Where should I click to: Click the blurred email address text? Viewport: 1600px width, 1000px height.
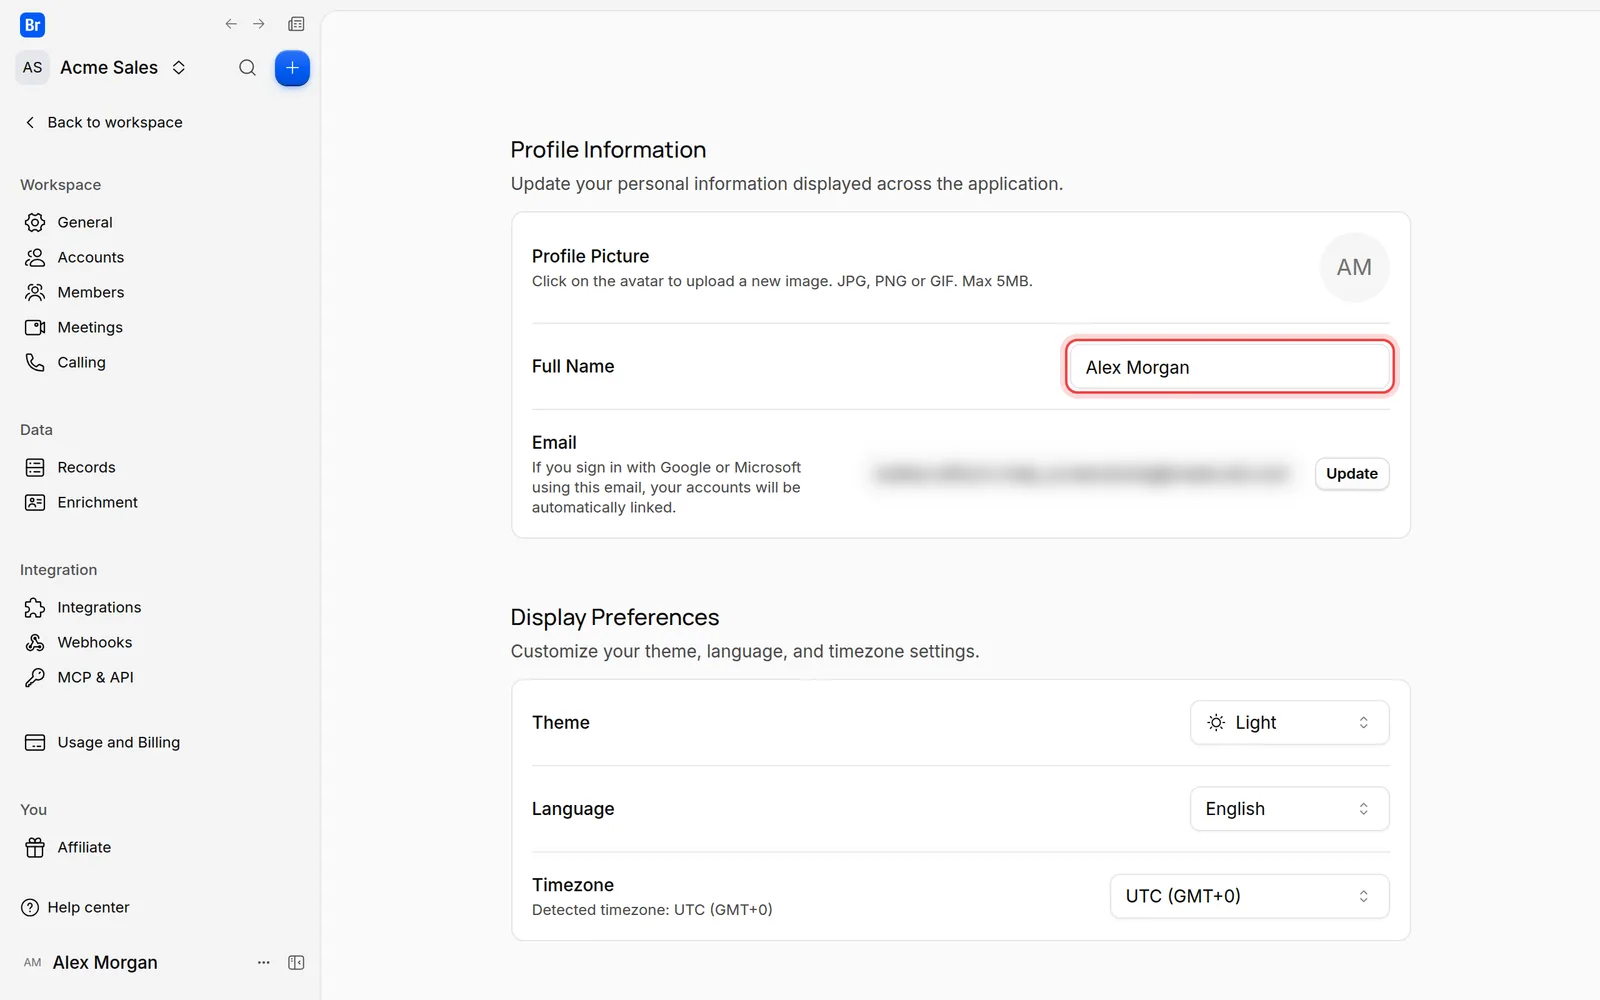(x=1082, y=473)
